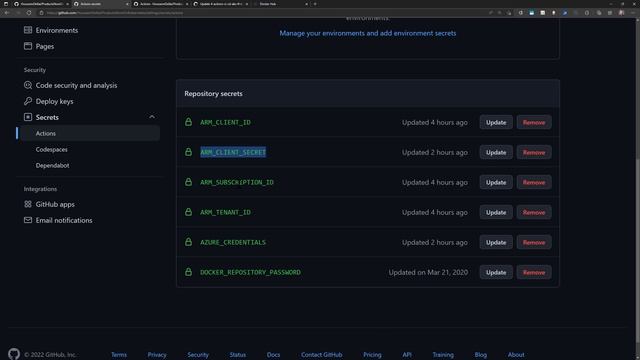Open the Training footer link

tap(443, 355)
